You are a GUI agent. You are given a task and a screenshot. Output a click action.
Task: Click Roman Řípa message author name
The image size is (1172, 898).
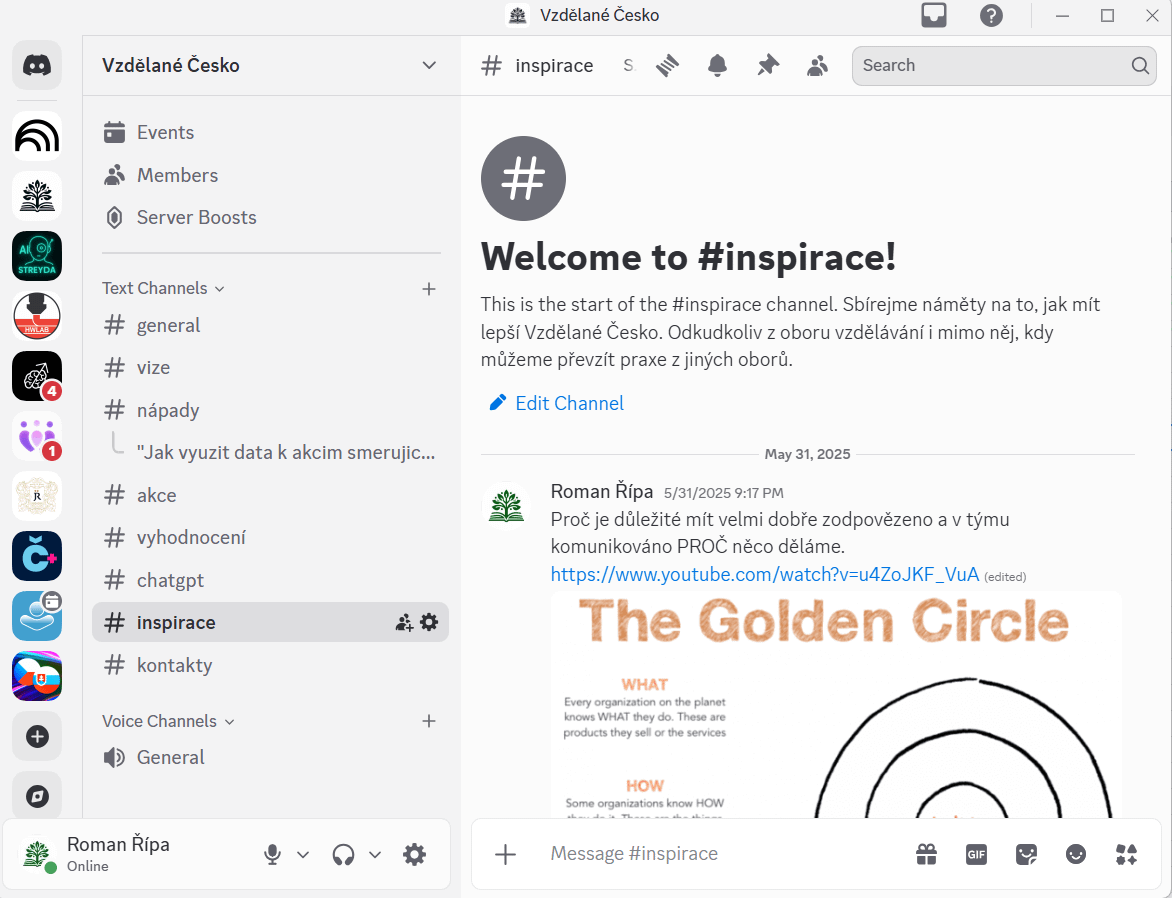pyautogui.click(x=602, y=491)
